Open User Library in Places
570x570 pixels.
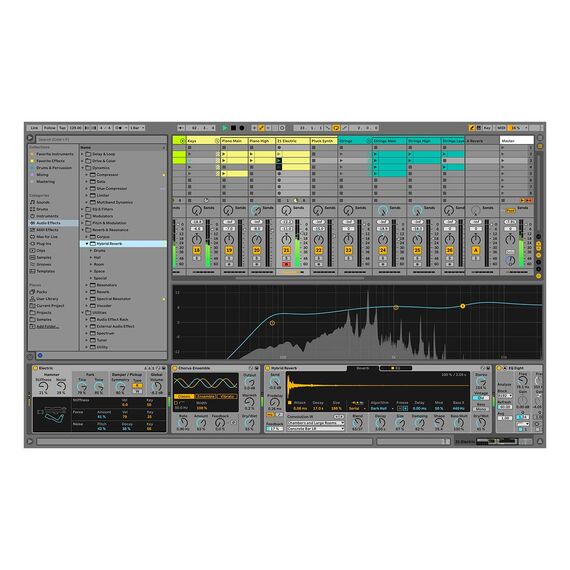[x=47, y=299]
